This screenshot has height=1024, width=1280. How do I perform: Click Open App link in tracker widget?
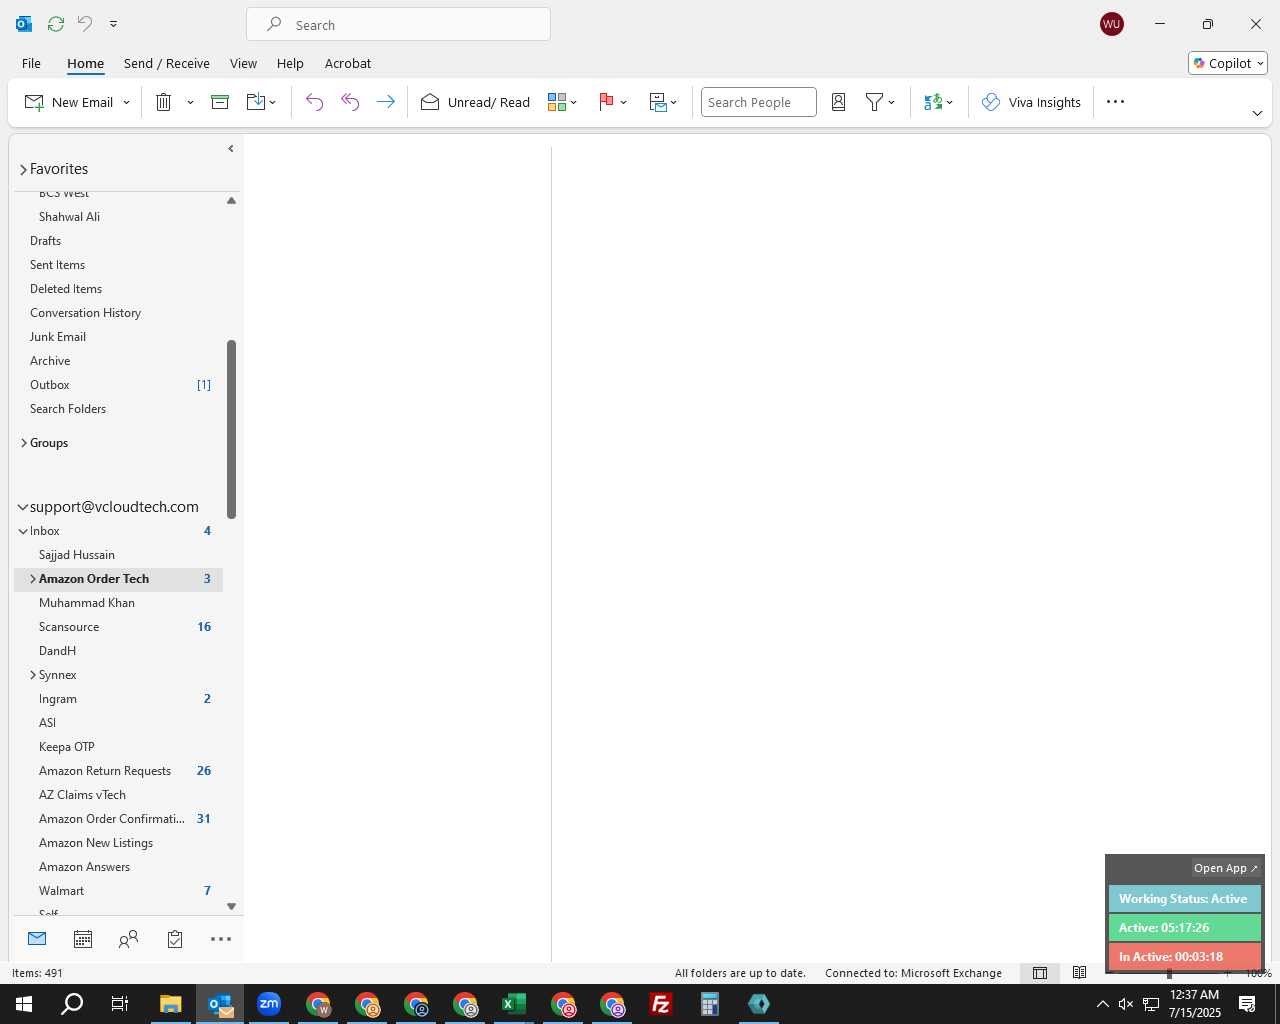pos(1226,868)
